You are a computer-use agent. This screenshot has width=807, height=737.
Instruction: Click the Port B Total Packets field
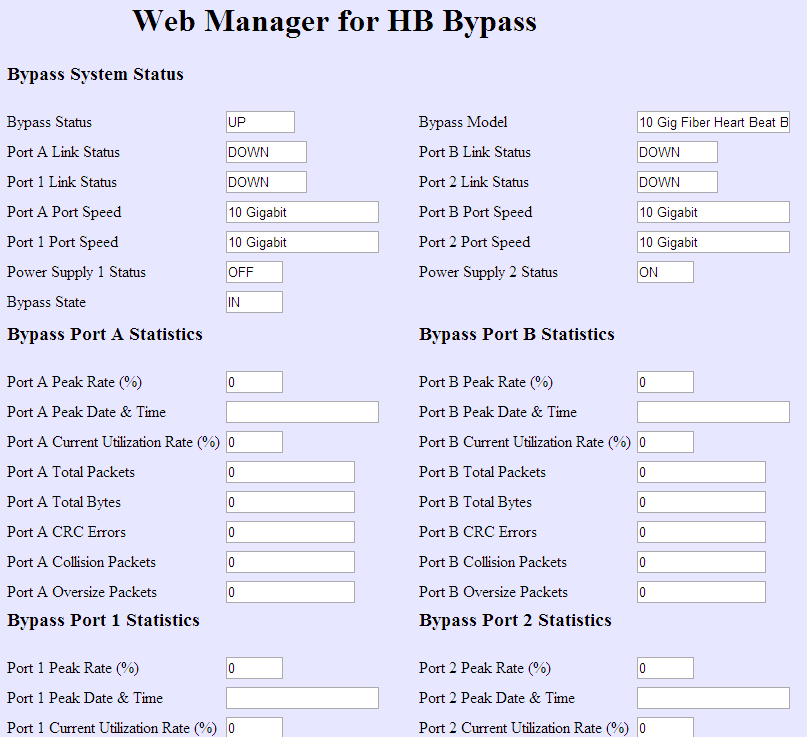point(701,472)
